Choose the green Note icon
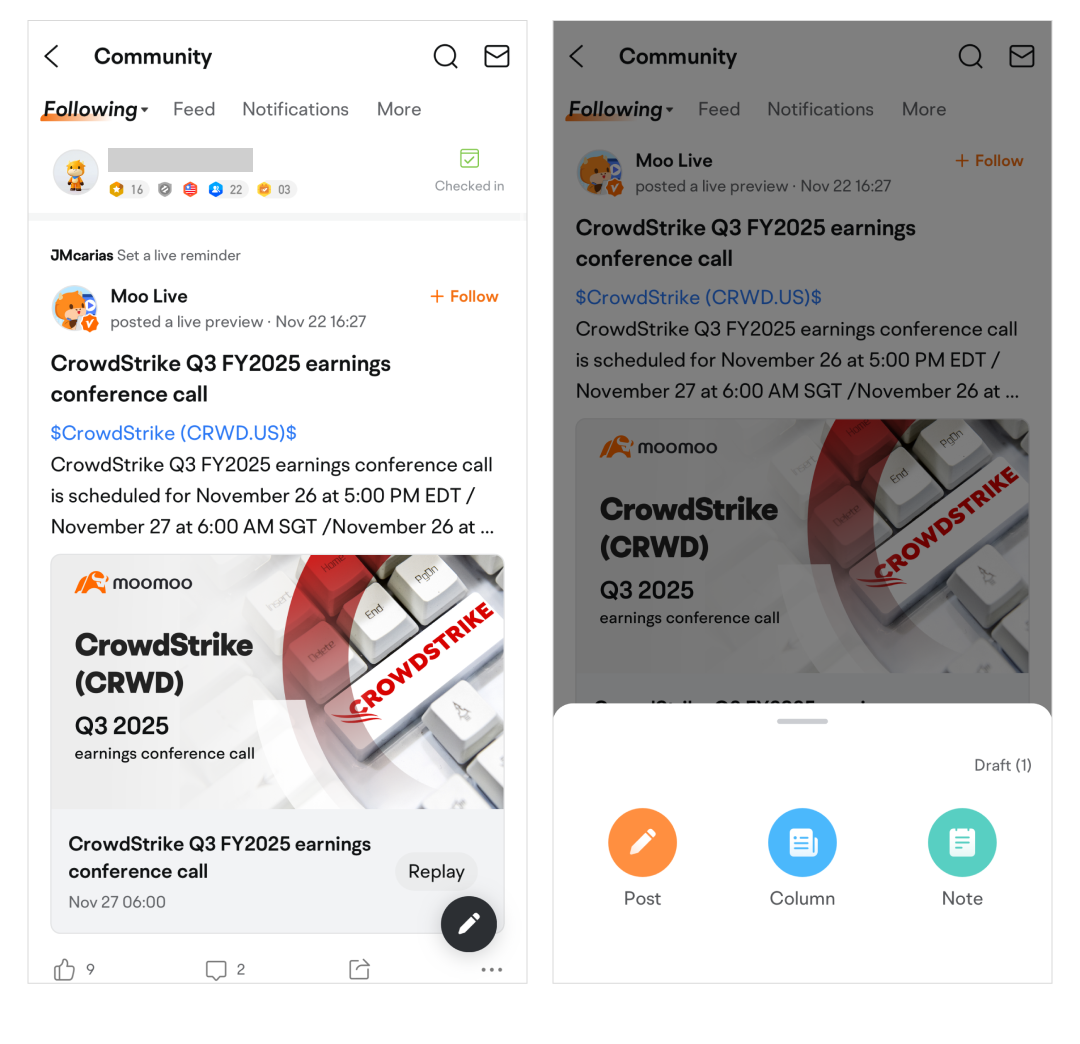 [x=962, y=842]
